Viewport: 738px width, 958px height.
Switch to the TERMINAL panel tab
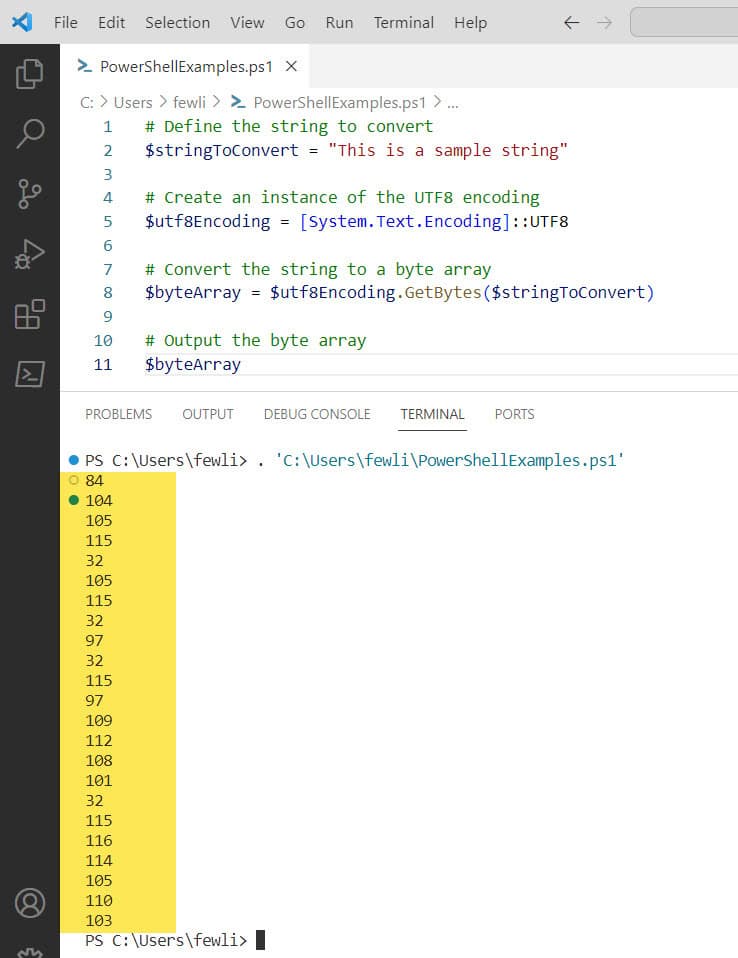coord(432,414)
